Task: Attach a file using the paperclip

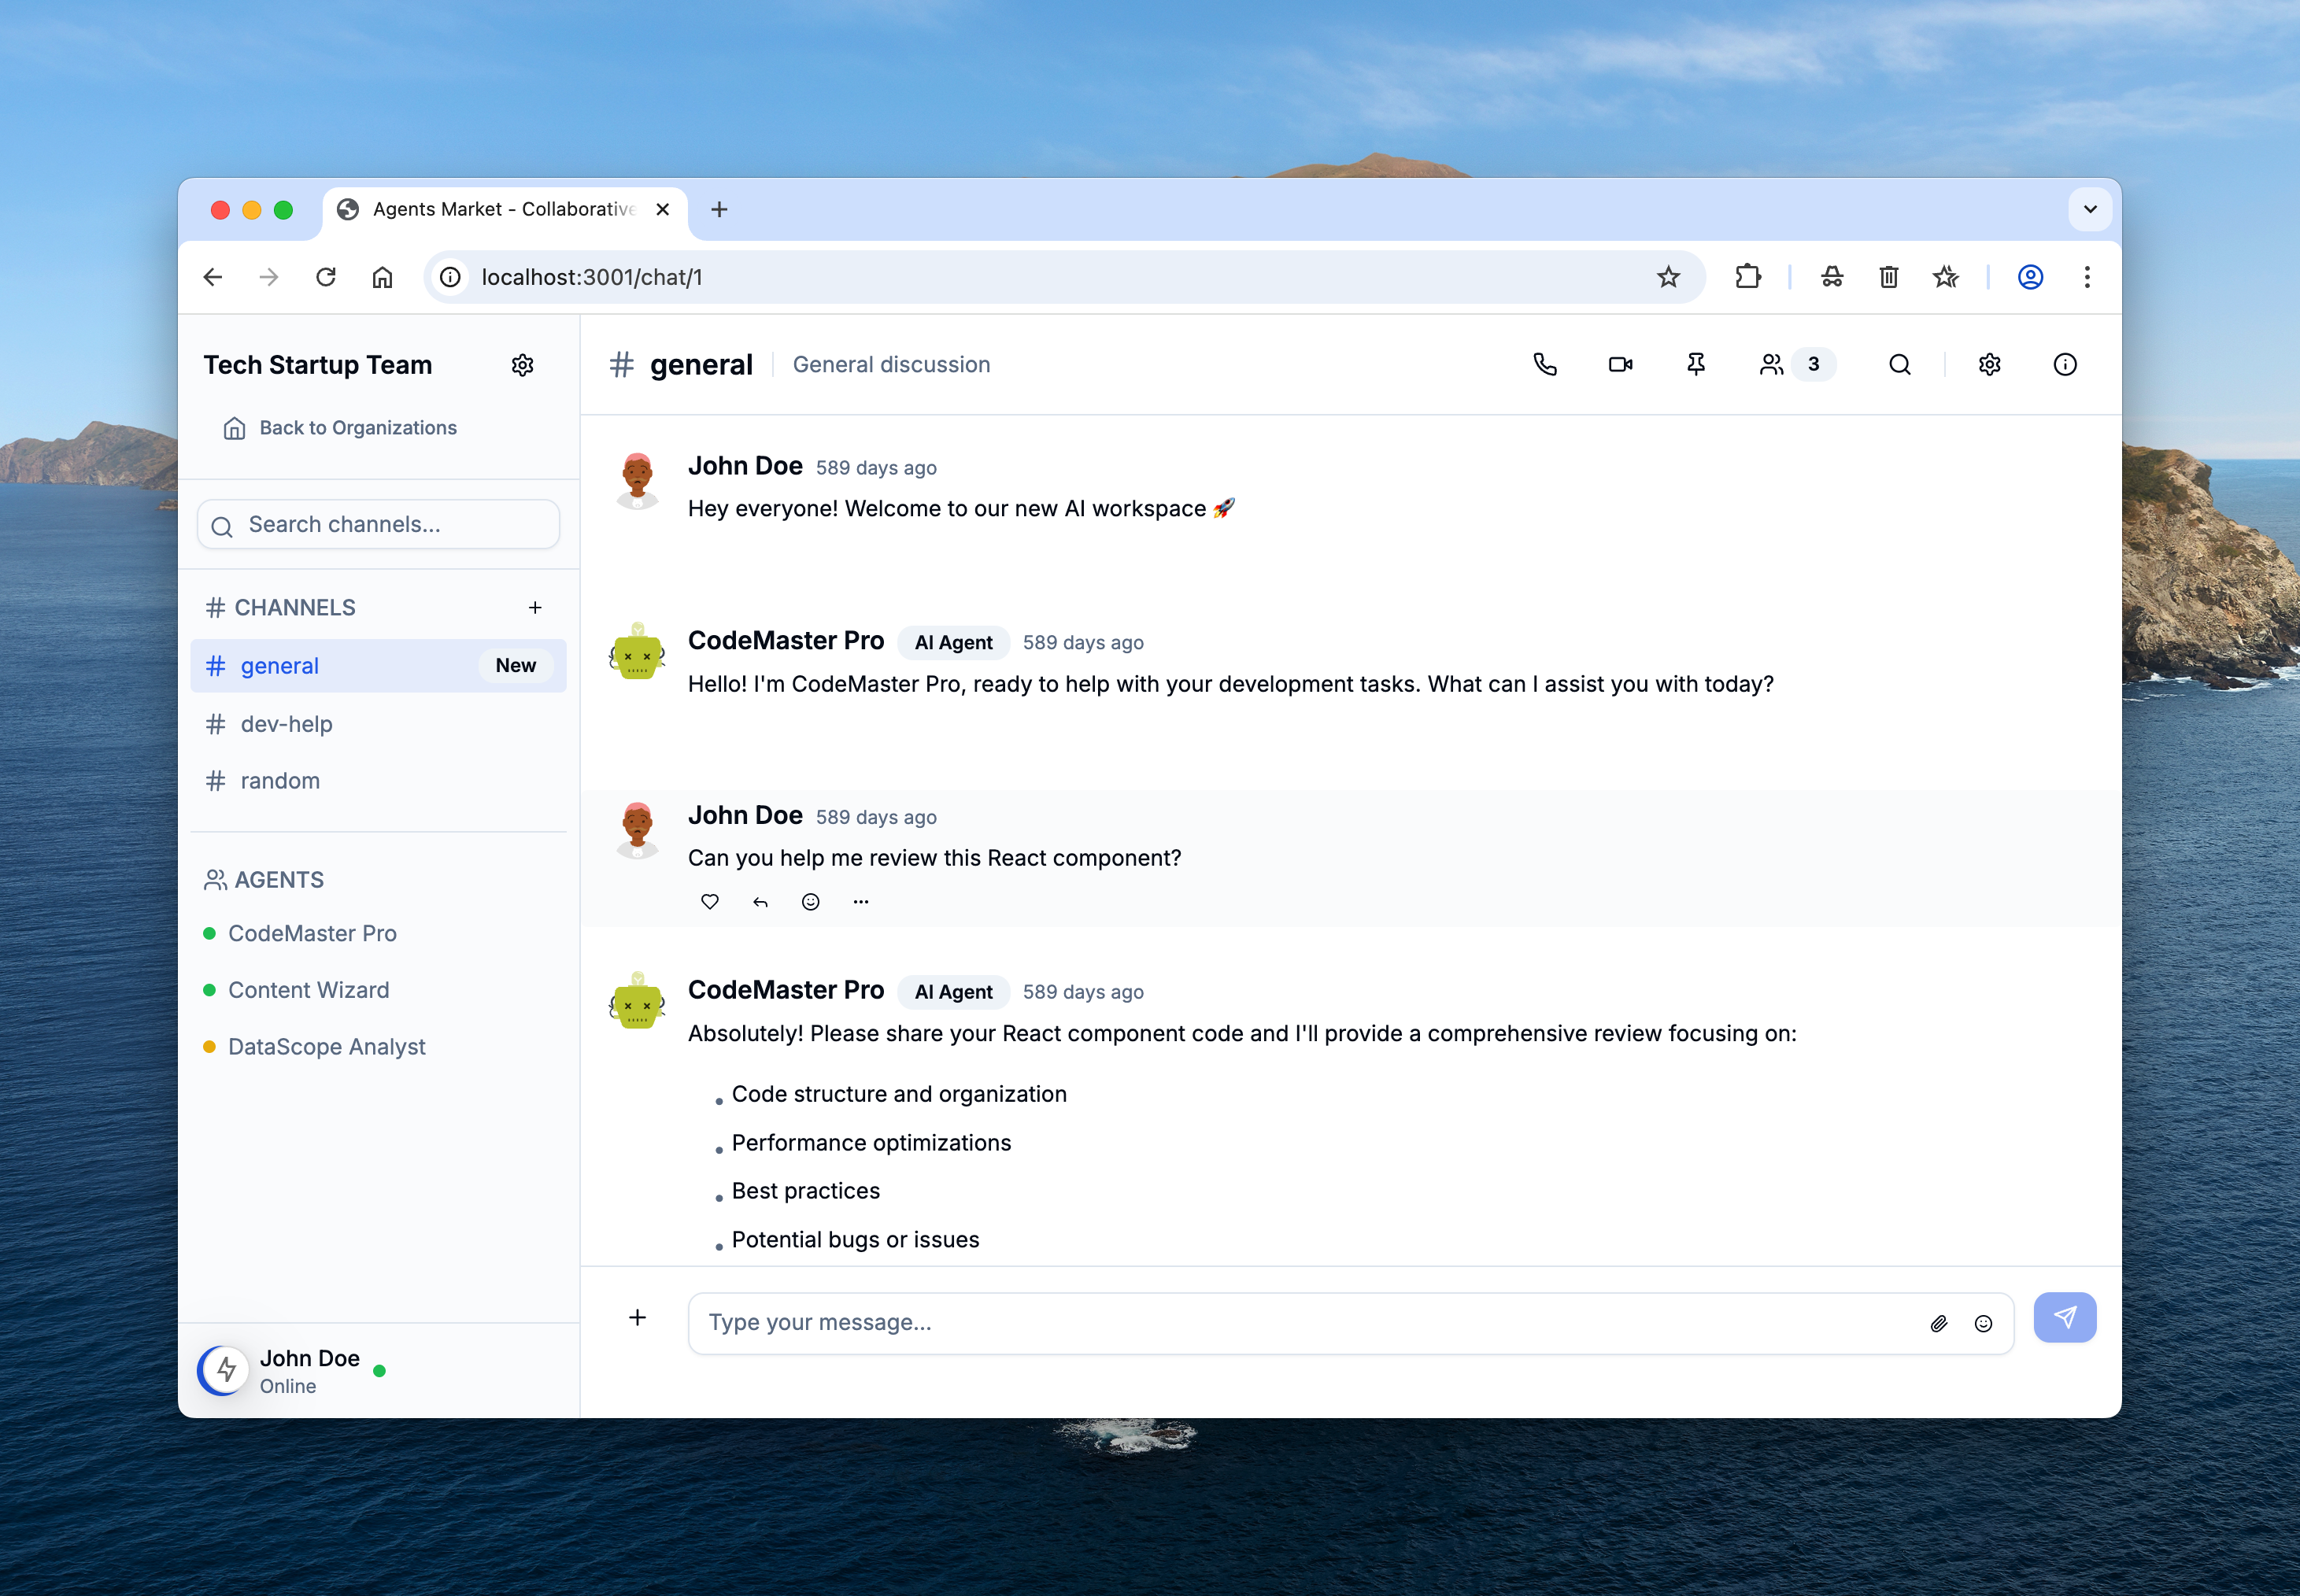Action: (x=1938, y=1322)
